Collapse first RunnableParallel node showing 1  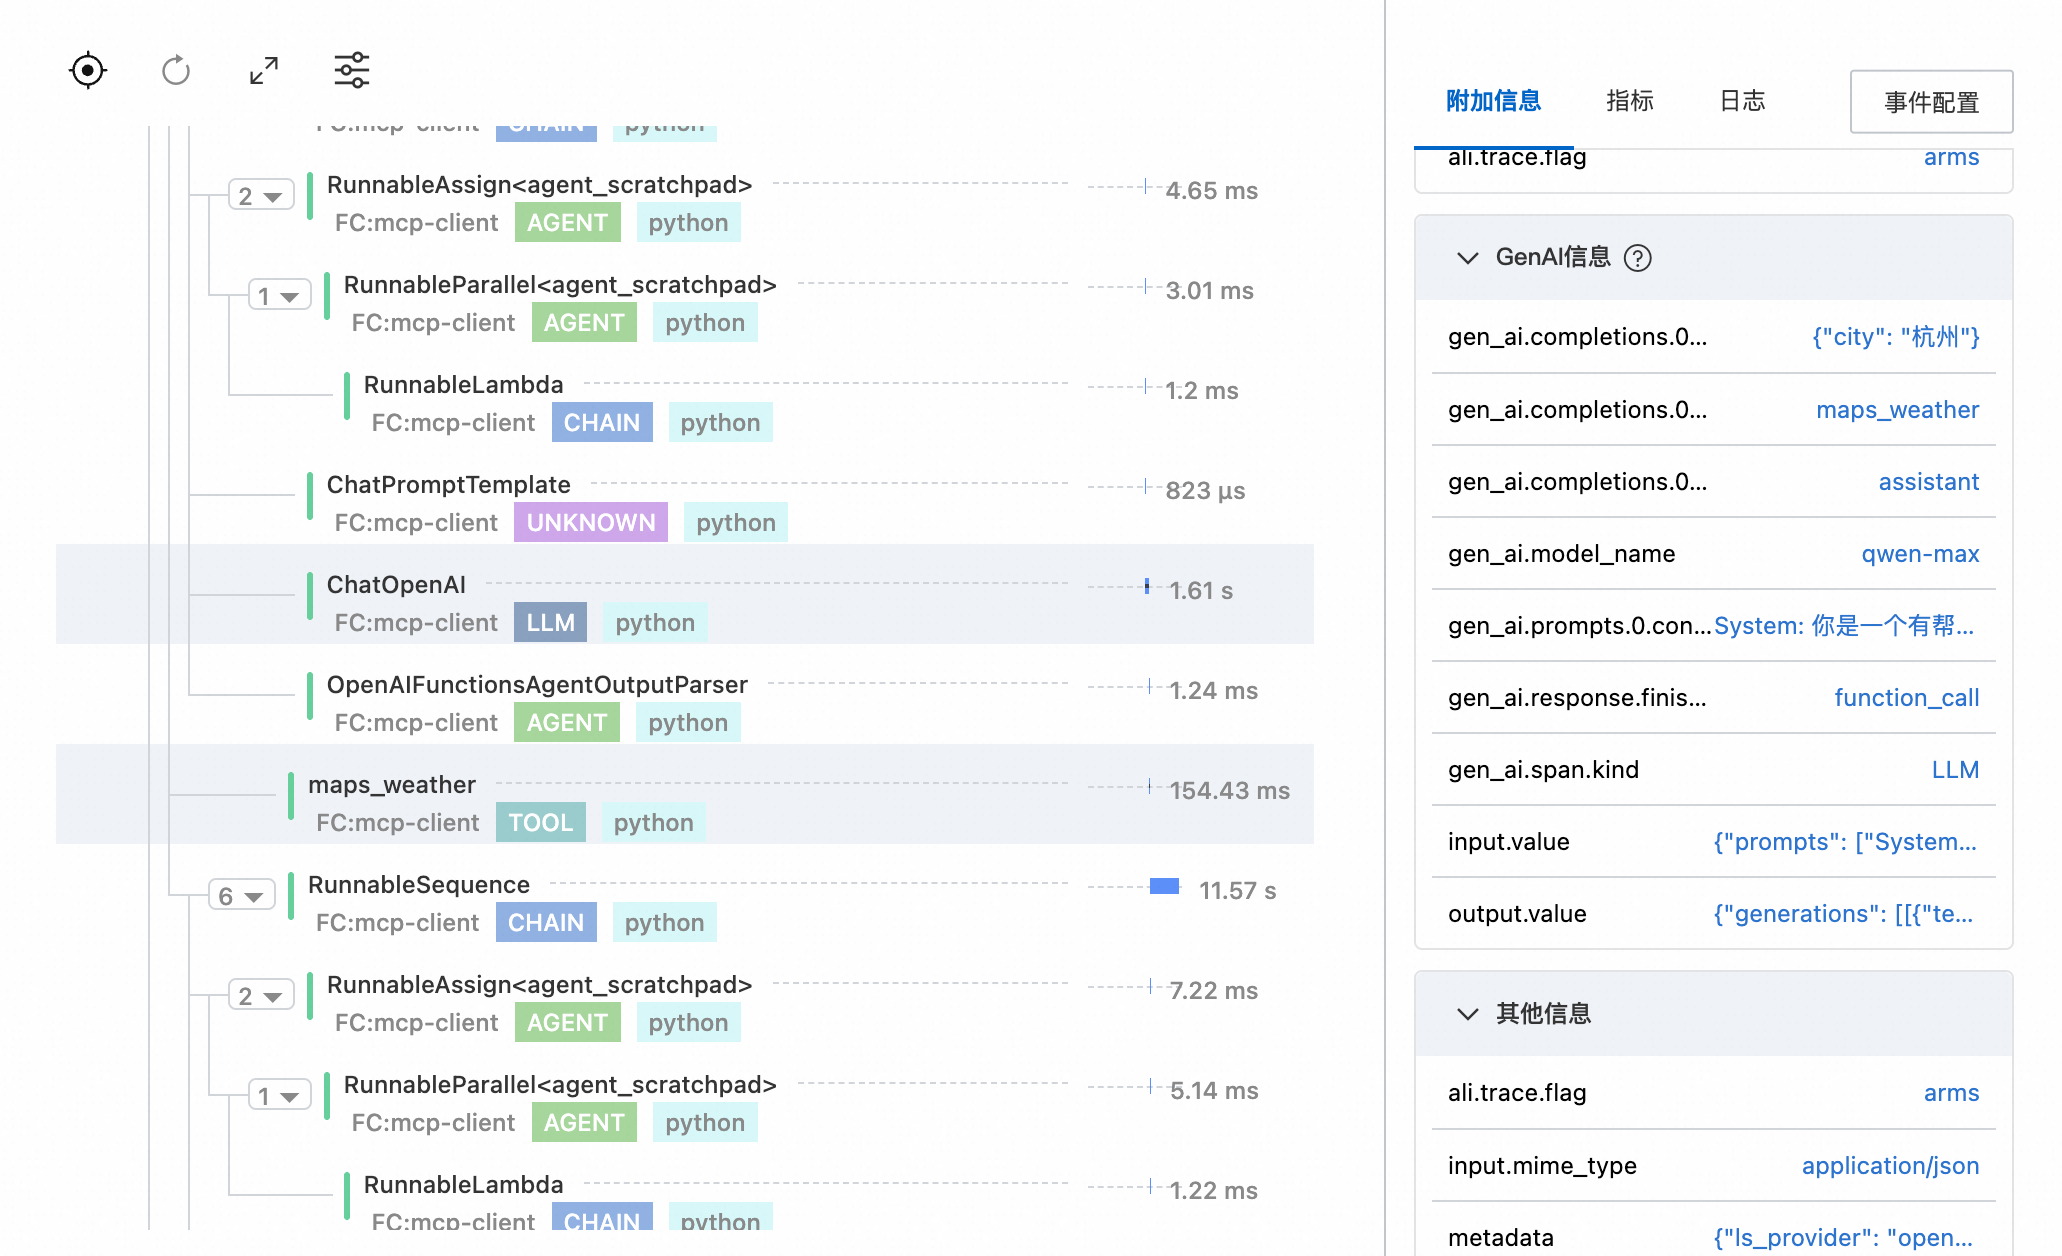[279, 295]
